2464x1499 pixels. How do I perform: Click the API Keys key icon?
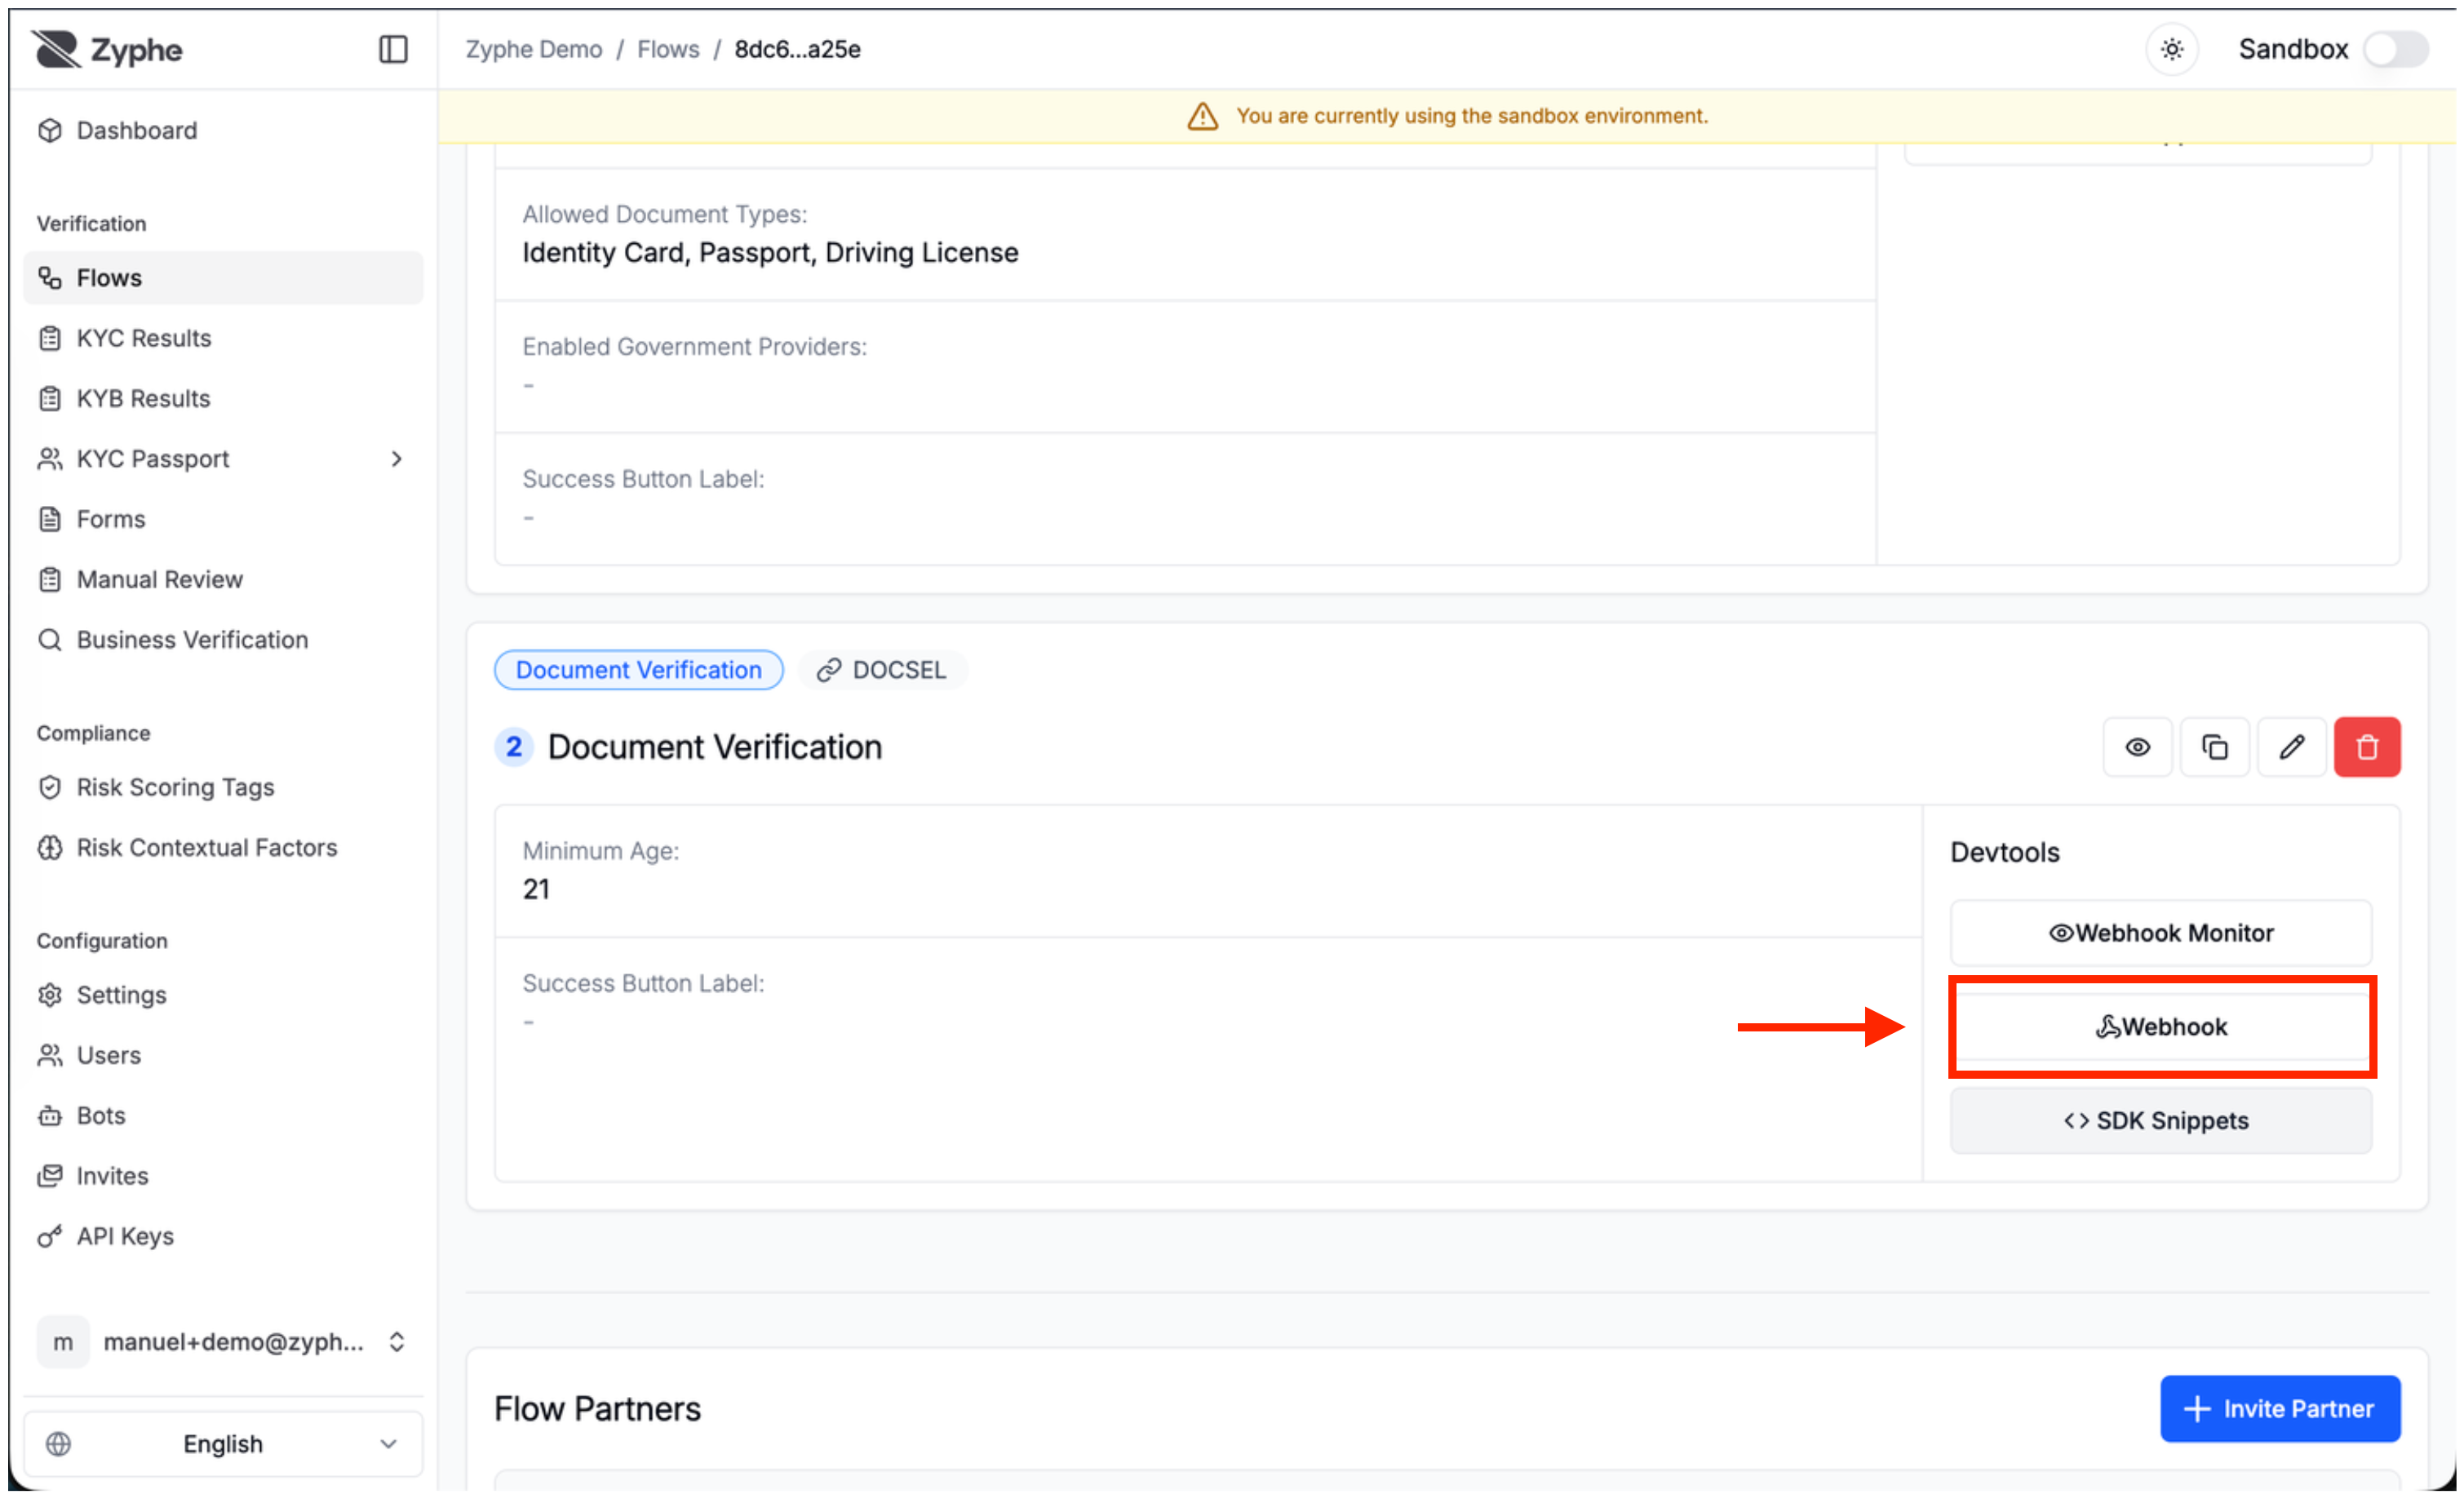point(50,1236)
